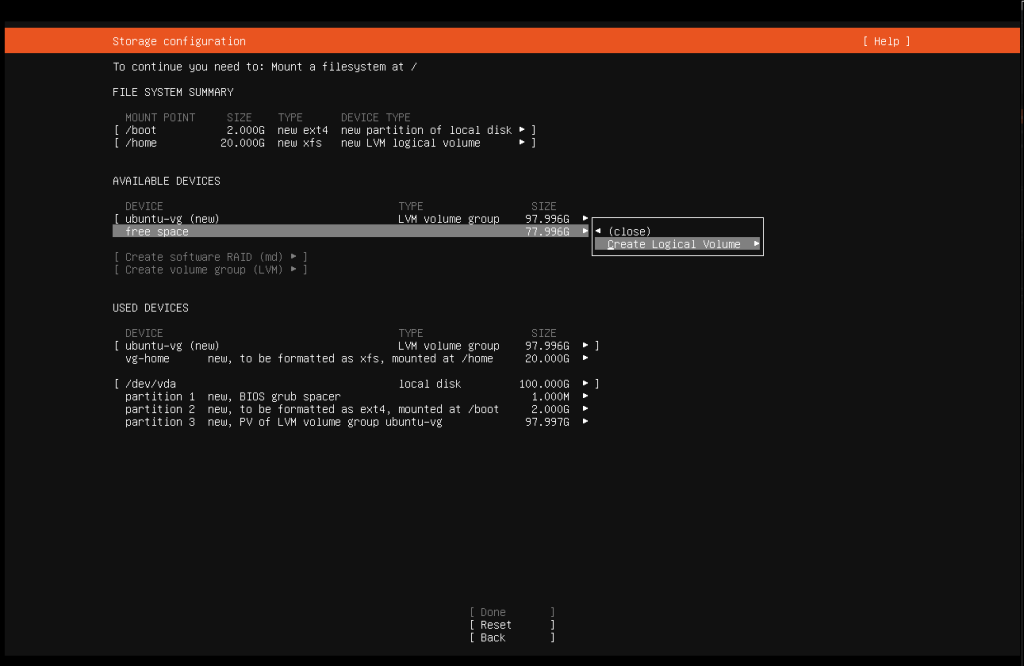Choose (close) in the free space popup

tap(631, 231)
